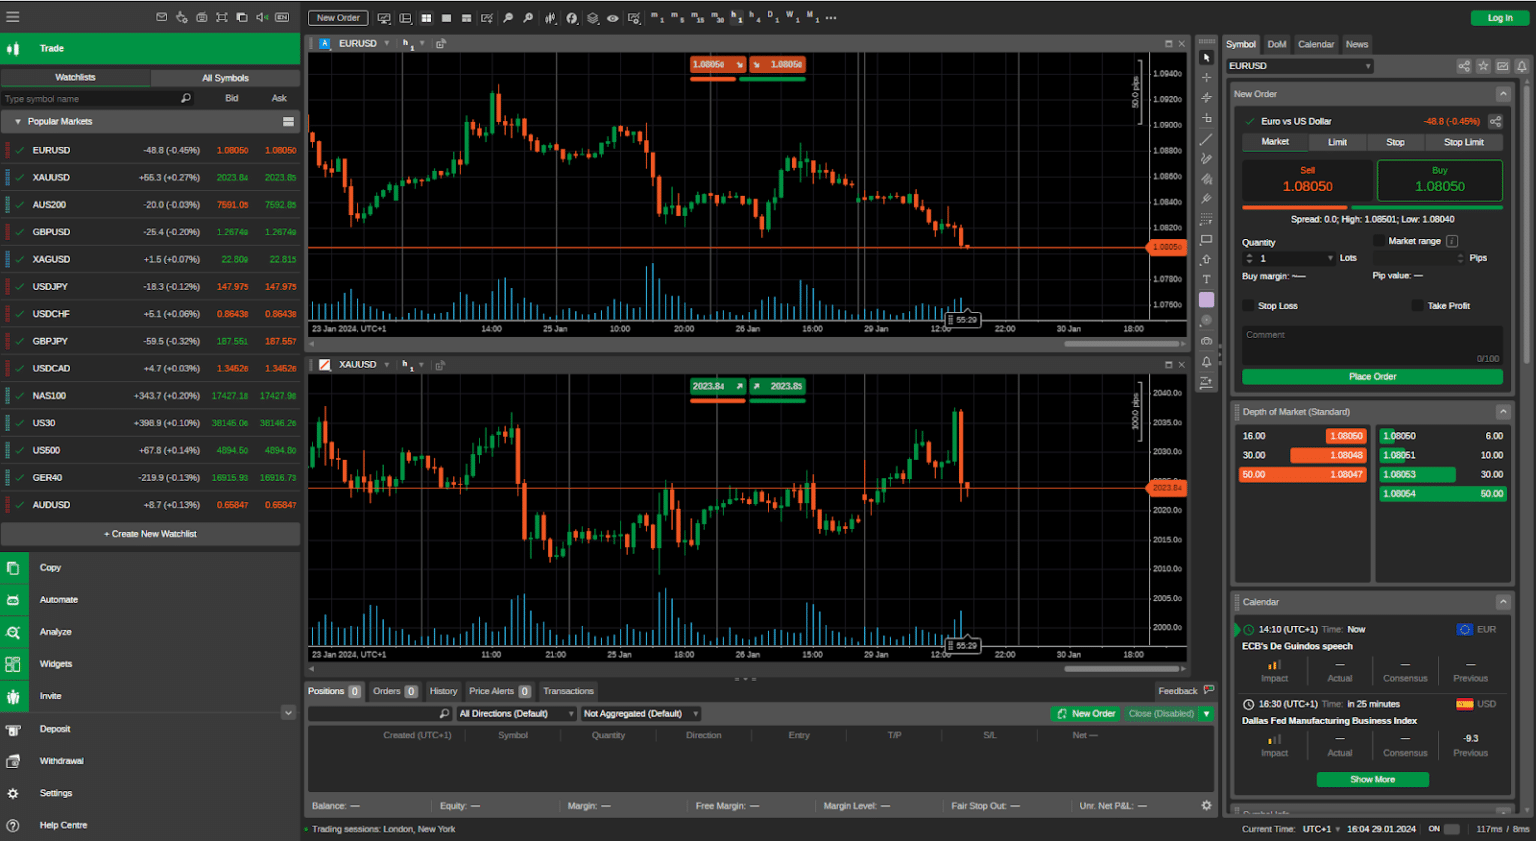1536x841 pixels.
Task: Add EURUSD to favorites with star icon
Action: pos(1483,66)
